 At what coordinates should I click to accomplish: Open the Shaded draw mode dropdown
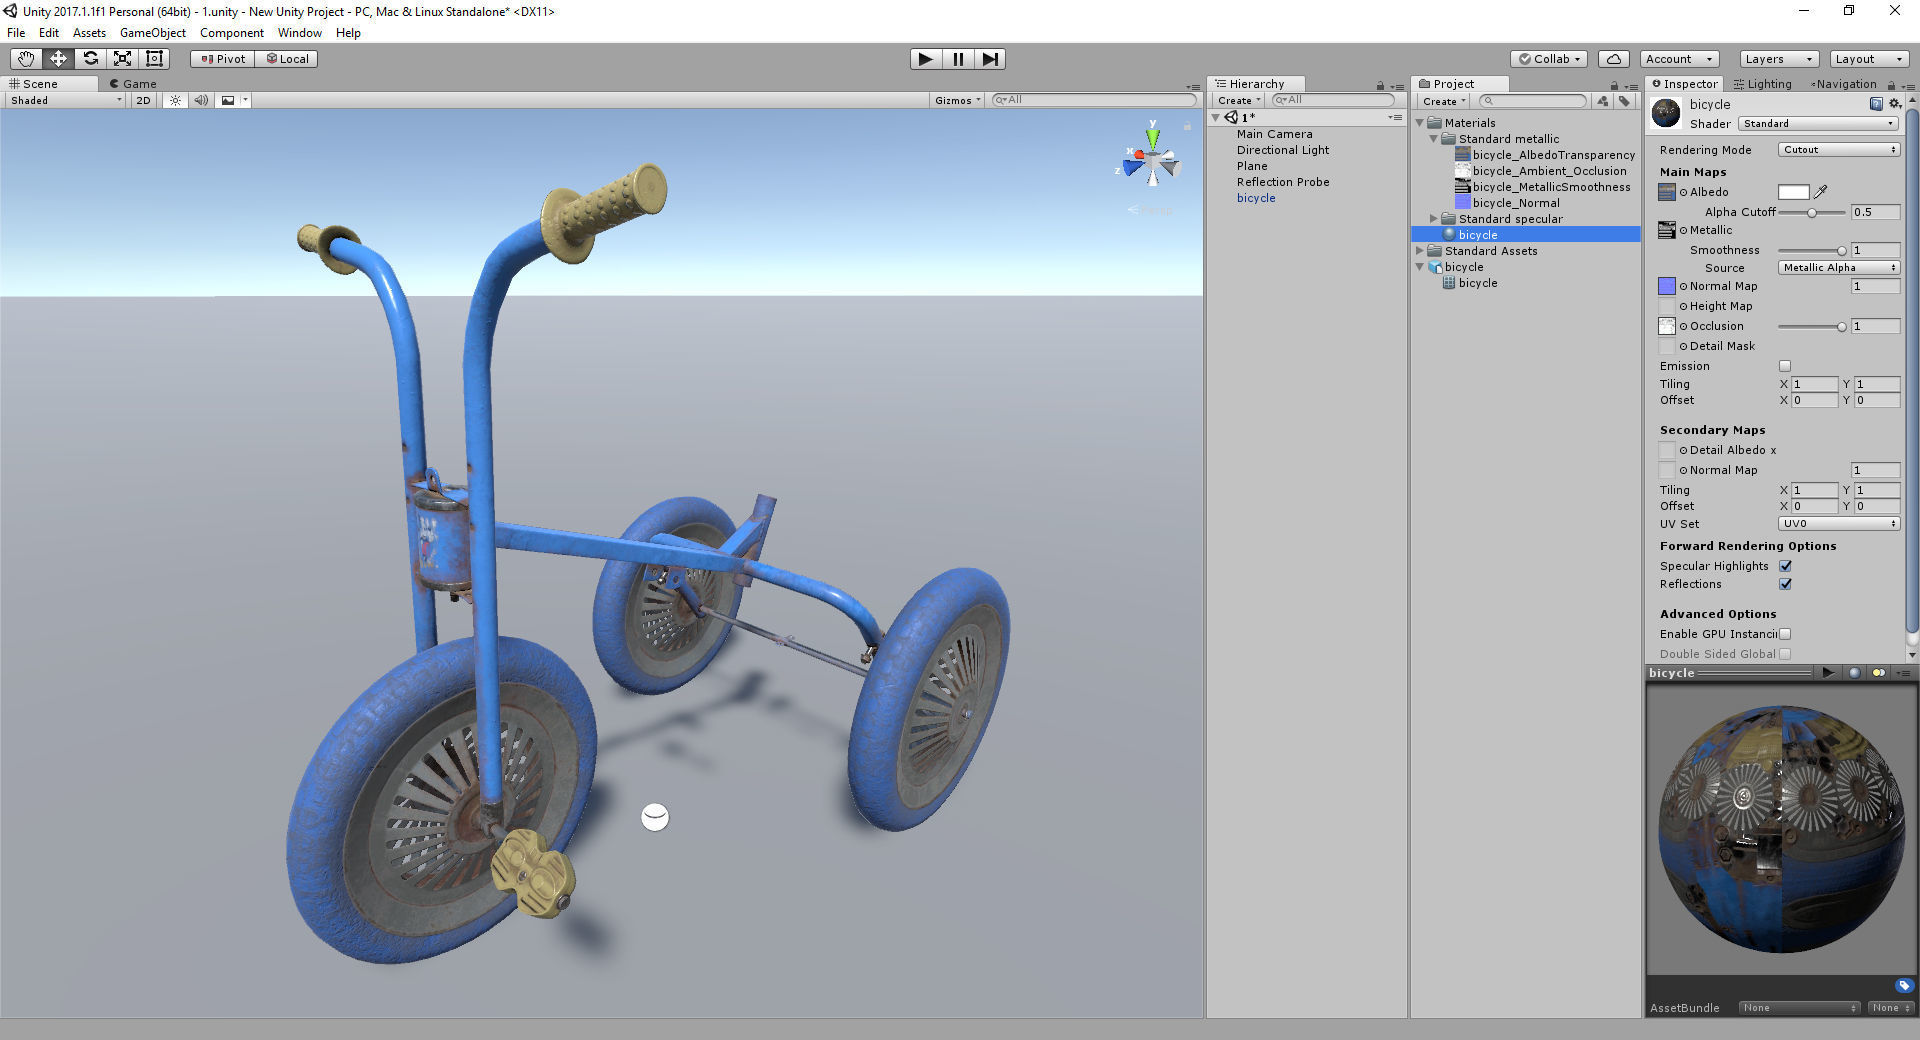pos(66,100)
